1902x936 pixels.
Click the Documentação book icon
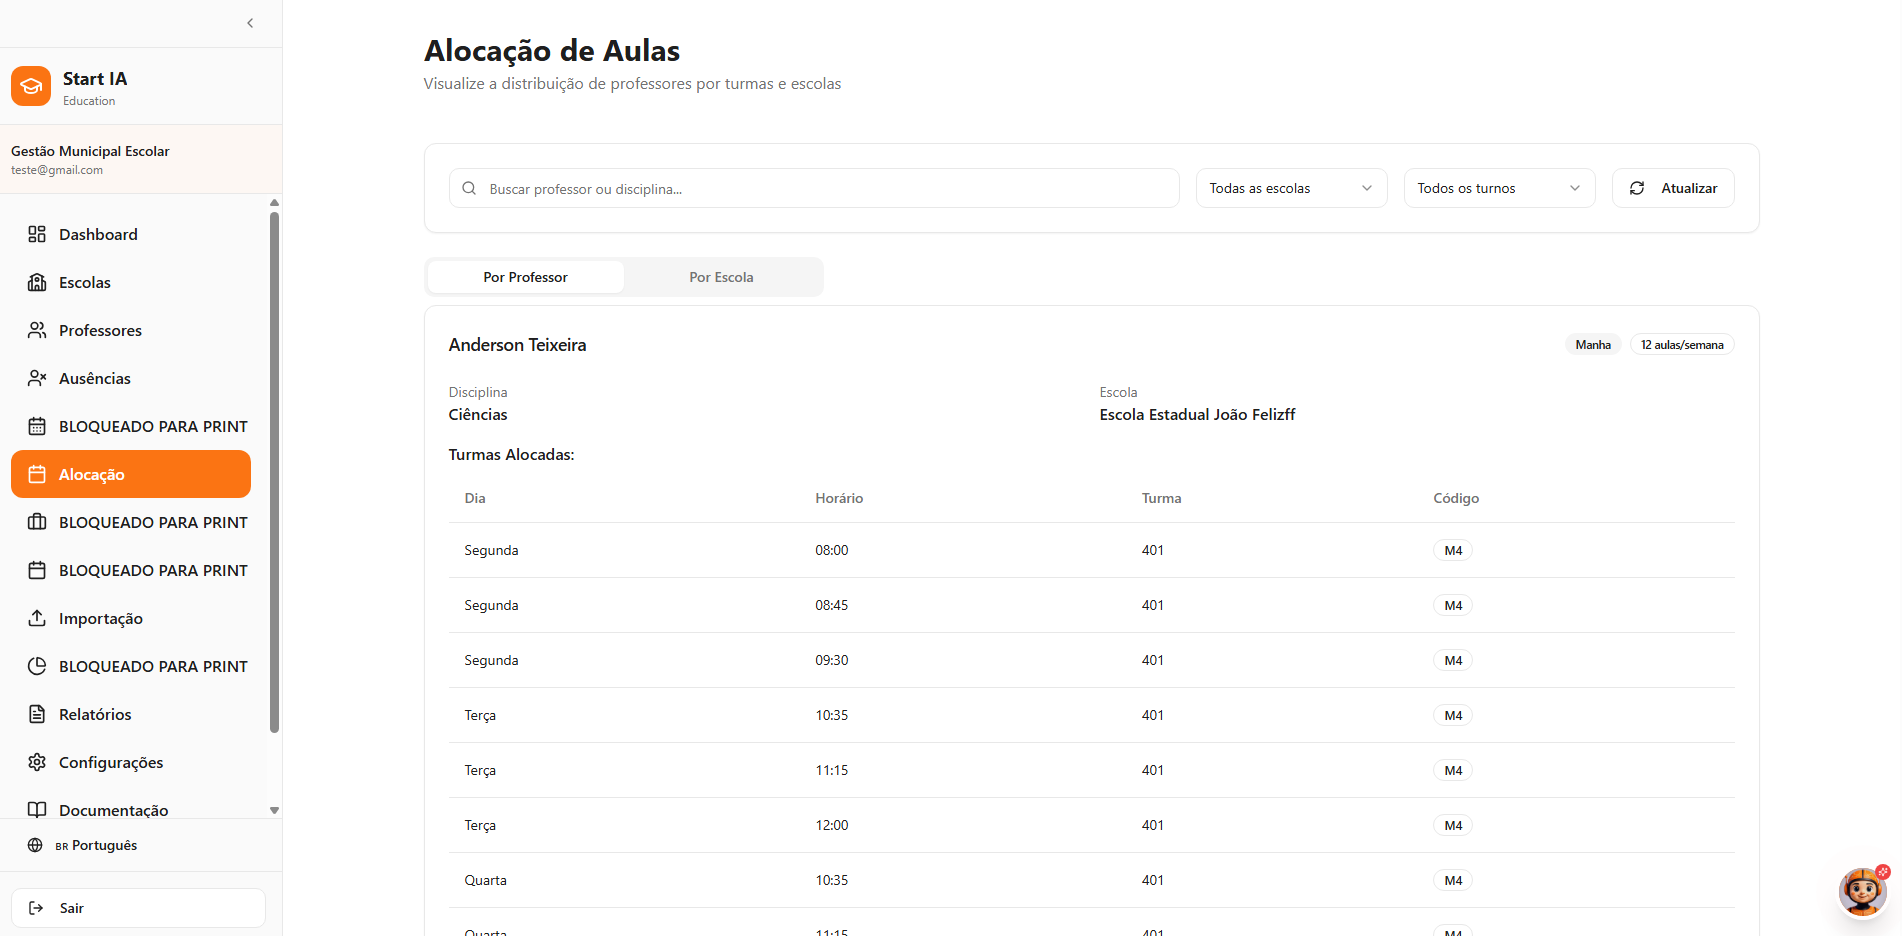point(37,809)
